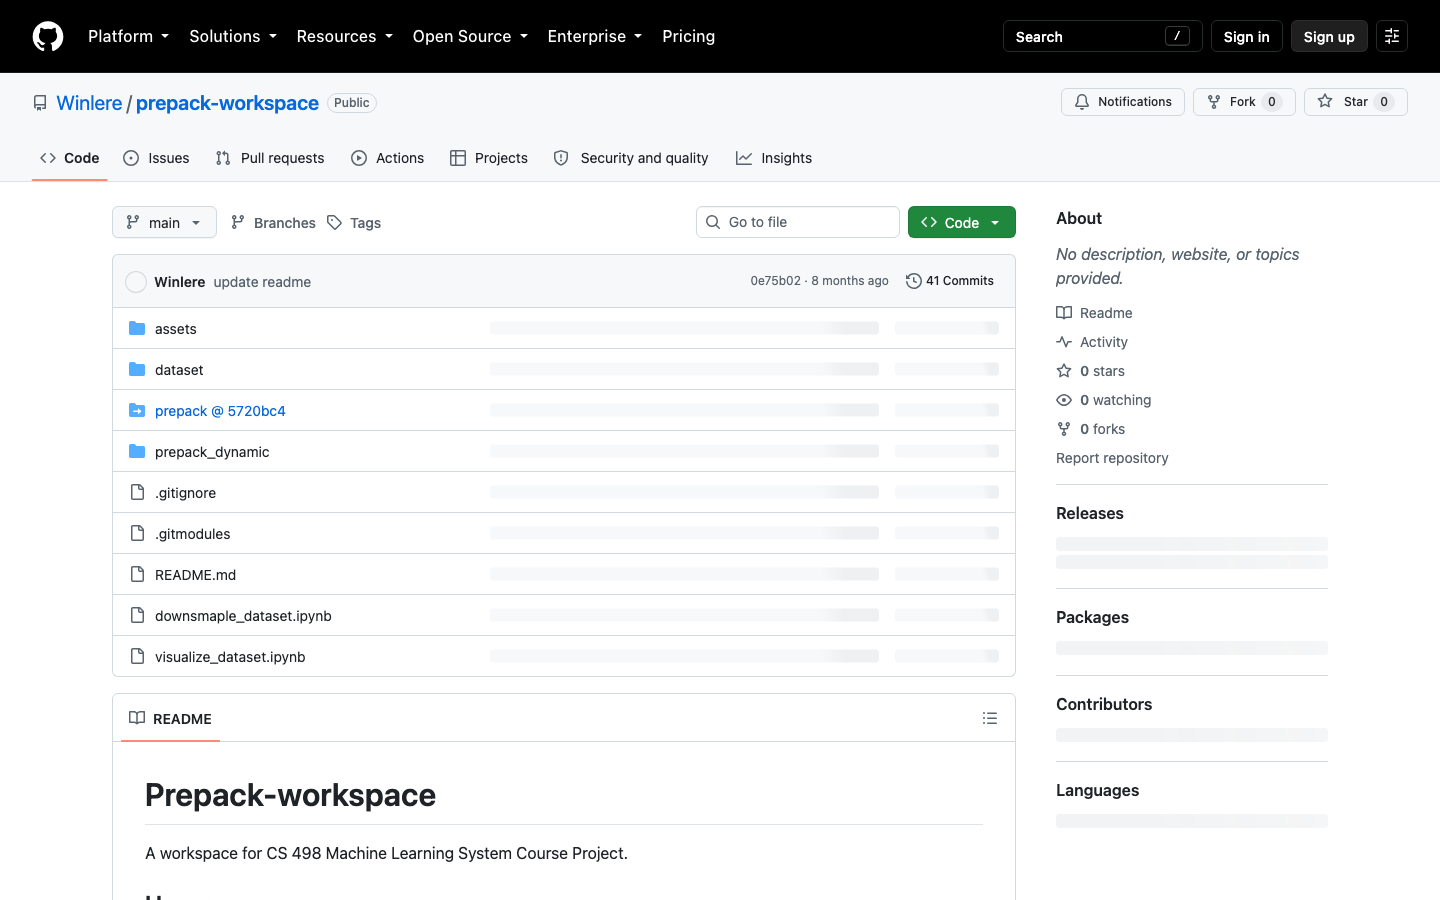Focus the top Search field

click(x=1102, y=36)
